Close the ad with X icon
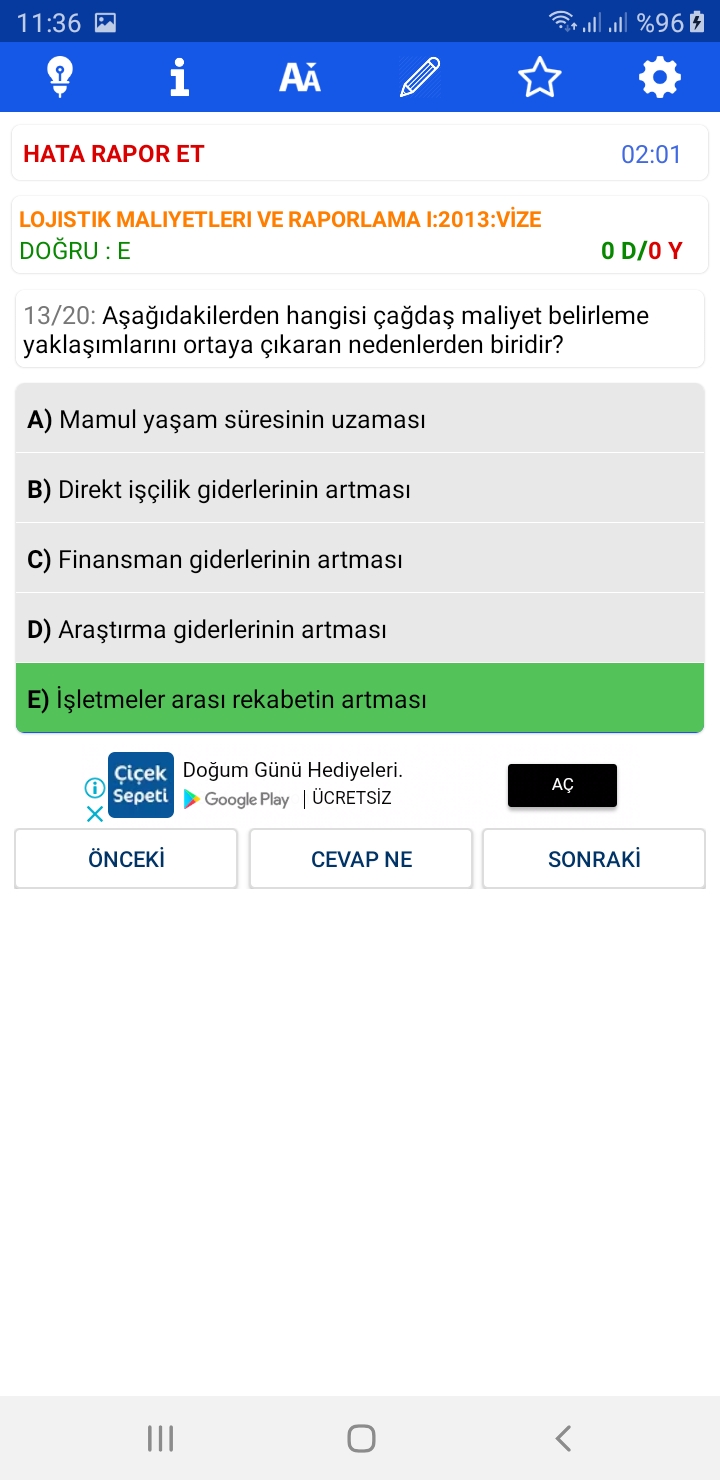This screenshot has height=1480, width=720. 94,814
